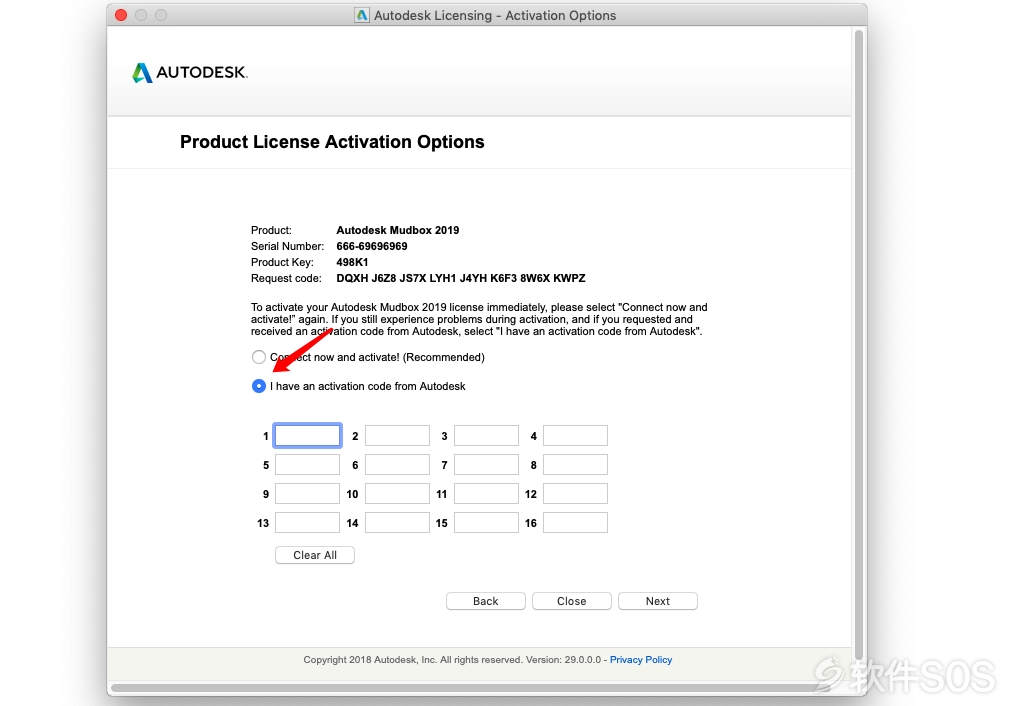Click activation code field 15
The height and width of the screenshot is (706, 1011).
click(x=486, y=523)
